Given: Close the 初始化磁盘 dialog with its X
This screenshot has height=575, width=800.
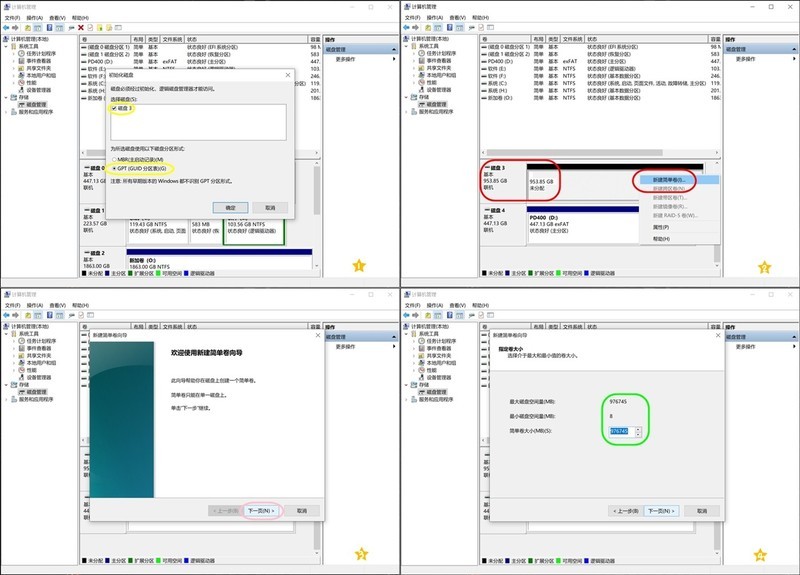Looking at the screenshot, I should pyautogui.click(x=288, y=75).
